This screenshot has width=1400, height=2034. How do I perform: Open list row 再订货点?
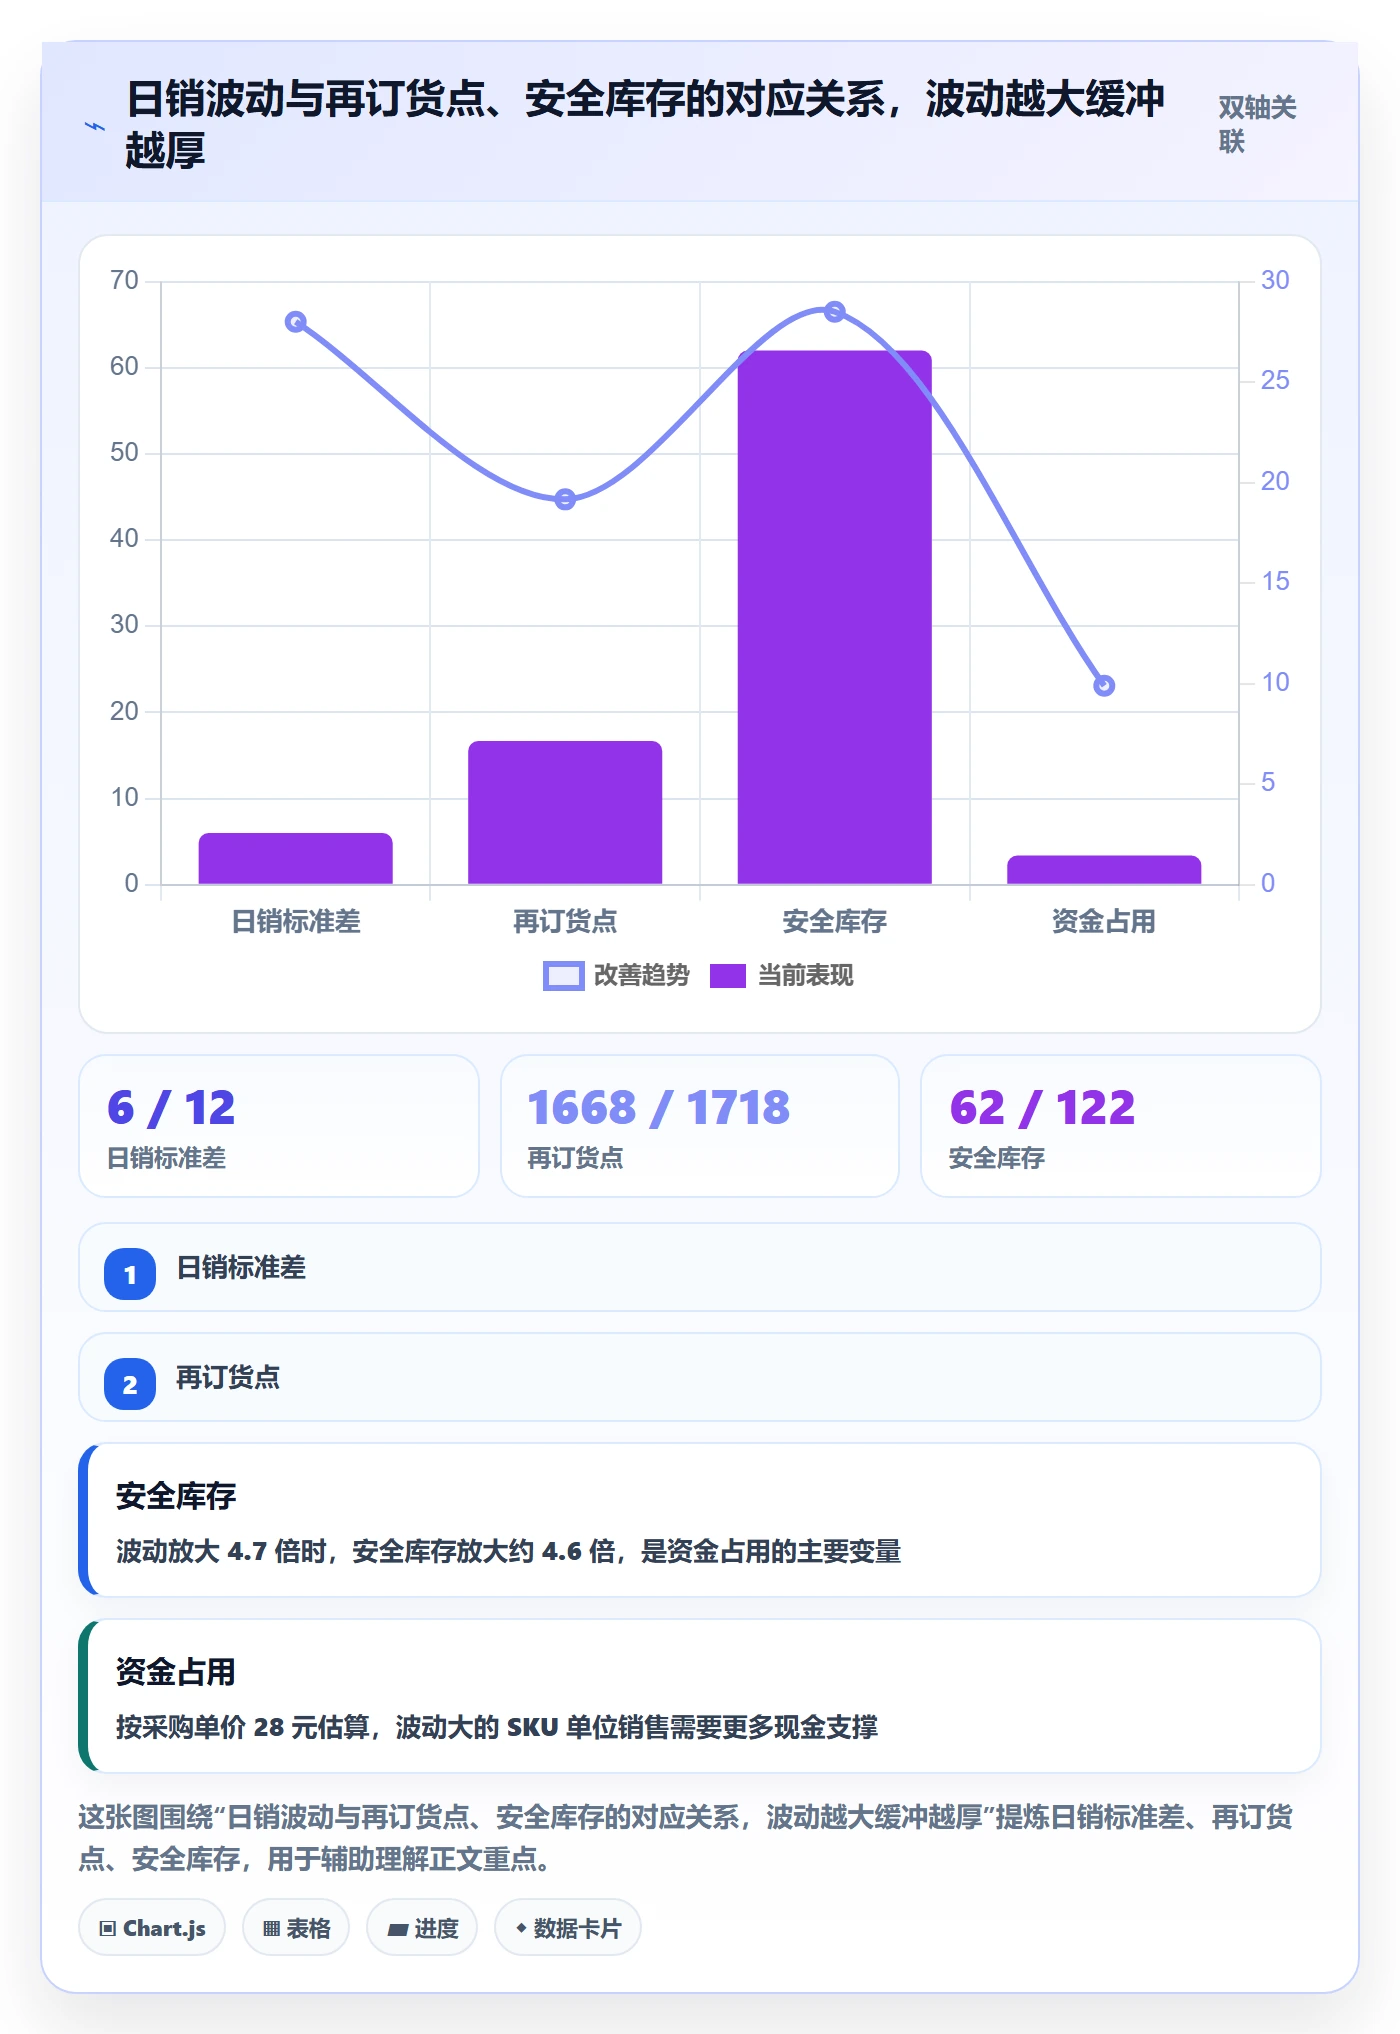click(700, 1377)
